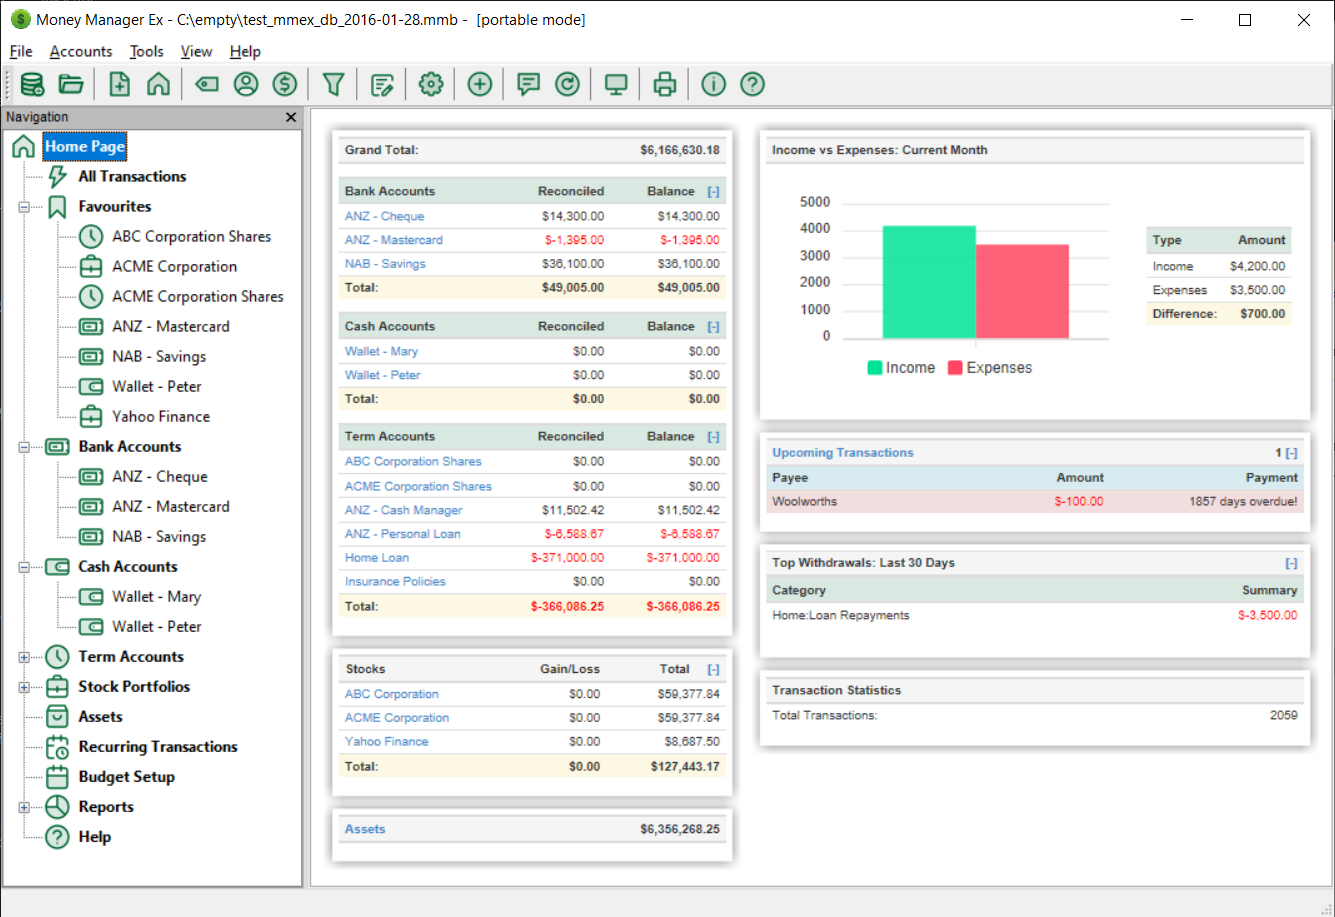Select the overdue Woolworths transaction row

click(1000, 501)
